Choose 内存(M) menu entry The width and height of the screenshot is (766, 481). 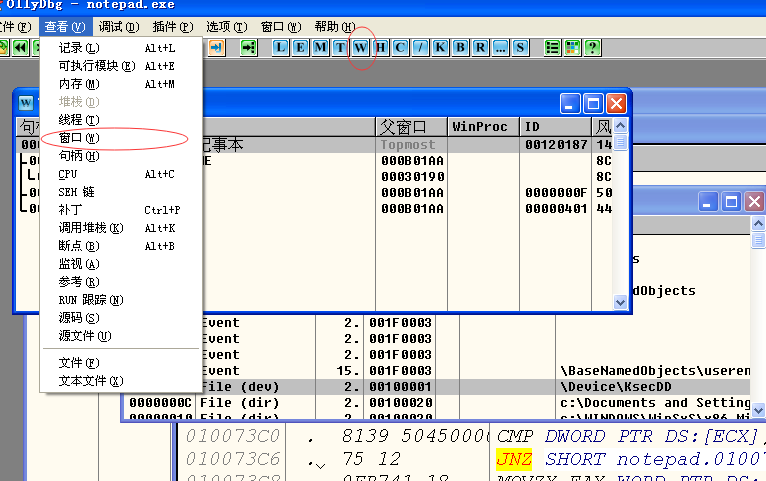[x=121, y=84]
